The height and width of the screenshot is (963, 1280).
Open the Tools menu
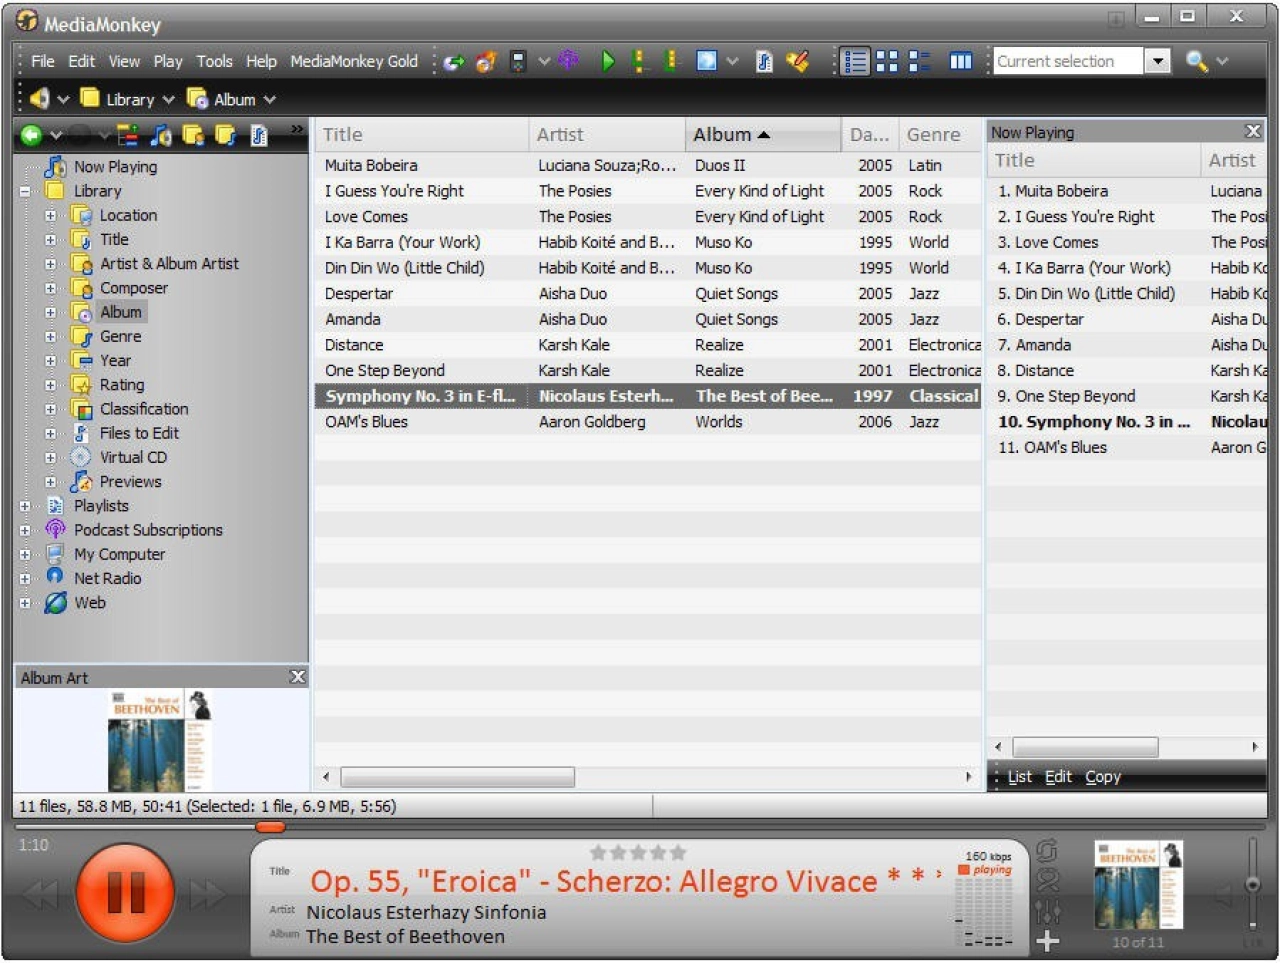[214, 61]
